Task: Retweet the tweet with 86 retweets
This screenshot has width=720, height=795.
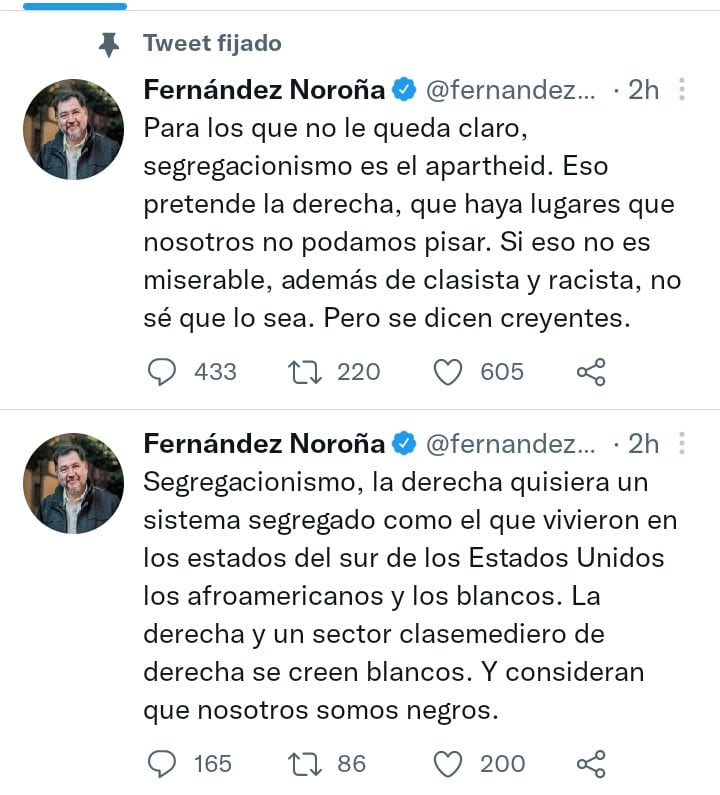Action: (x=301, y=764)
